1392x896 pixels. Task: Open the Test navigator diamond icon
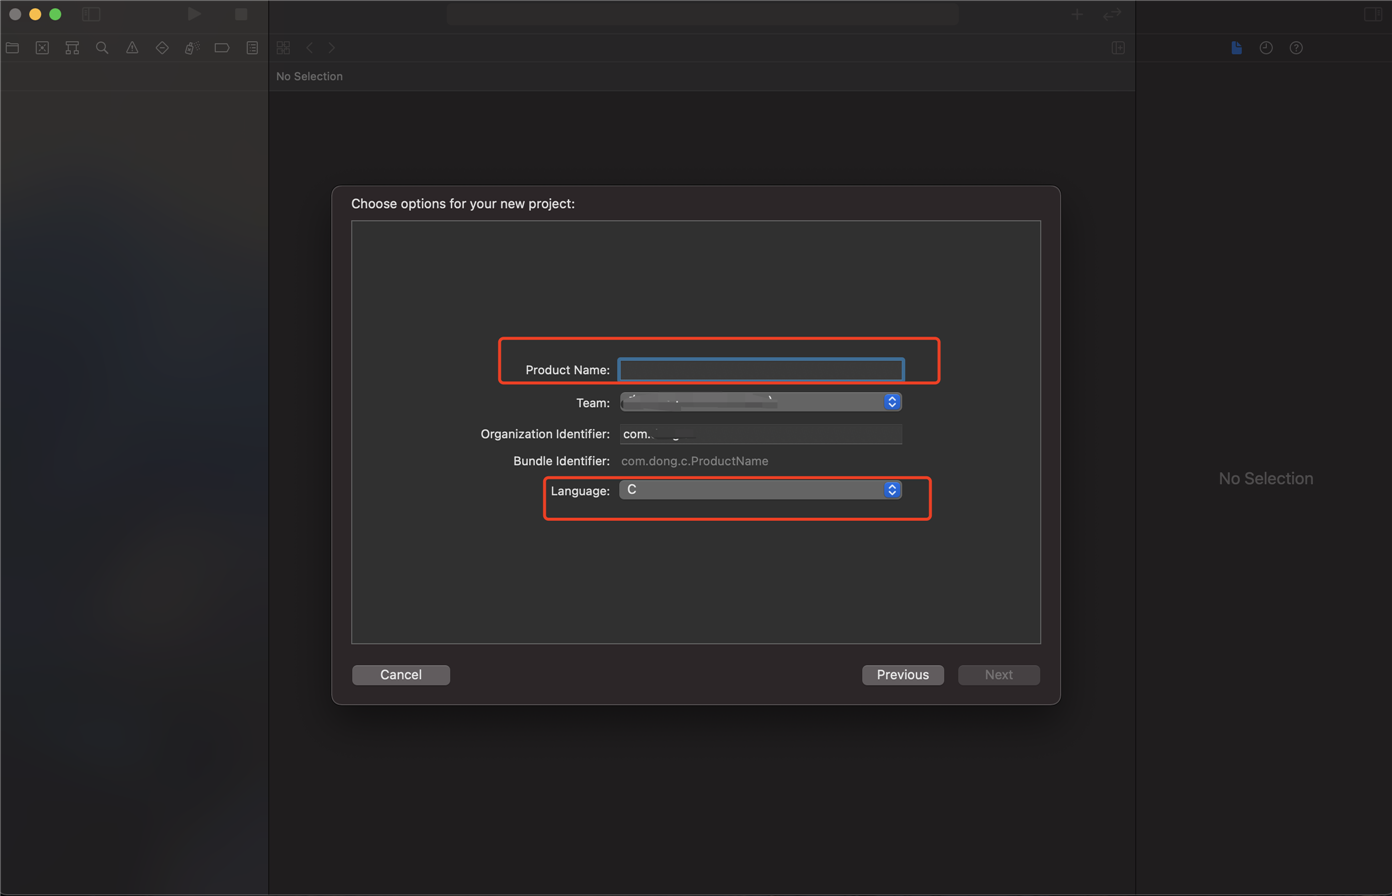pos(162,47)
